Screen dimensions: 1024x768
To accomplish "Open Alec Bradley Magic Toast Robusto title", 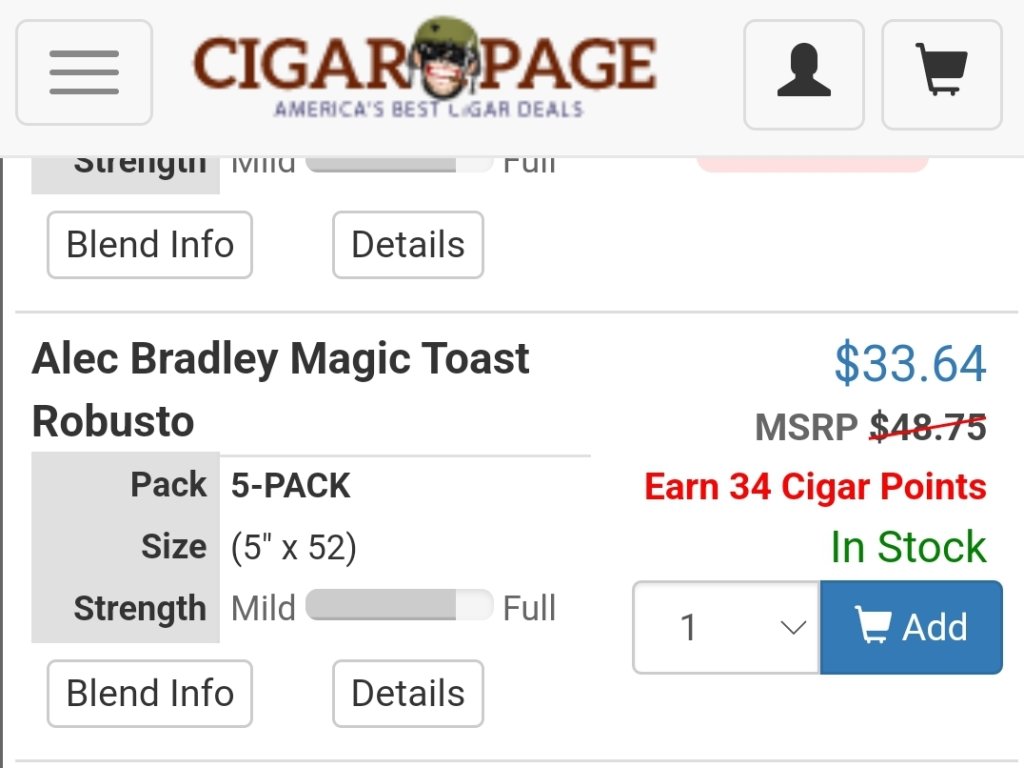I will point(280,389).
